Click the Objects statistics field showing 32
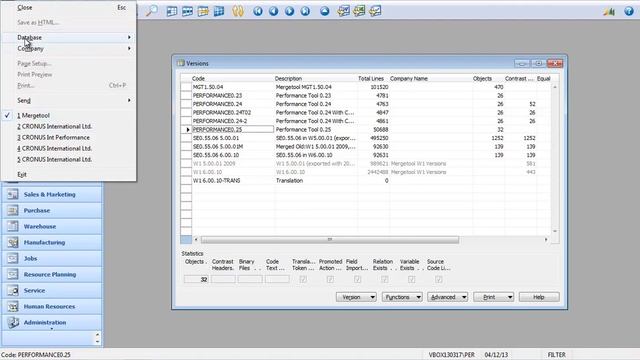 pyautogui.click(x=196, y=279)
